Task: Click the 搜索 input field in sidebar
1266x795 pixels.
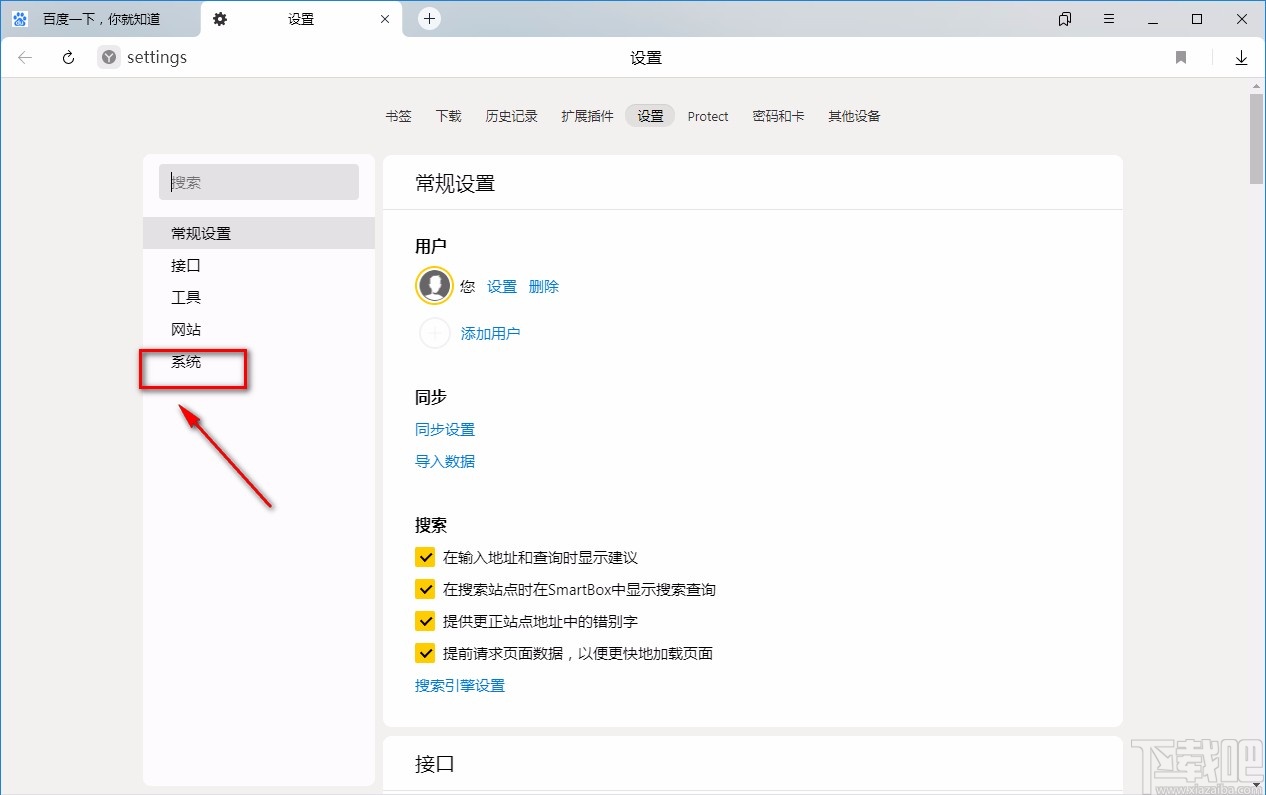Action: click(x=259, y=182)
